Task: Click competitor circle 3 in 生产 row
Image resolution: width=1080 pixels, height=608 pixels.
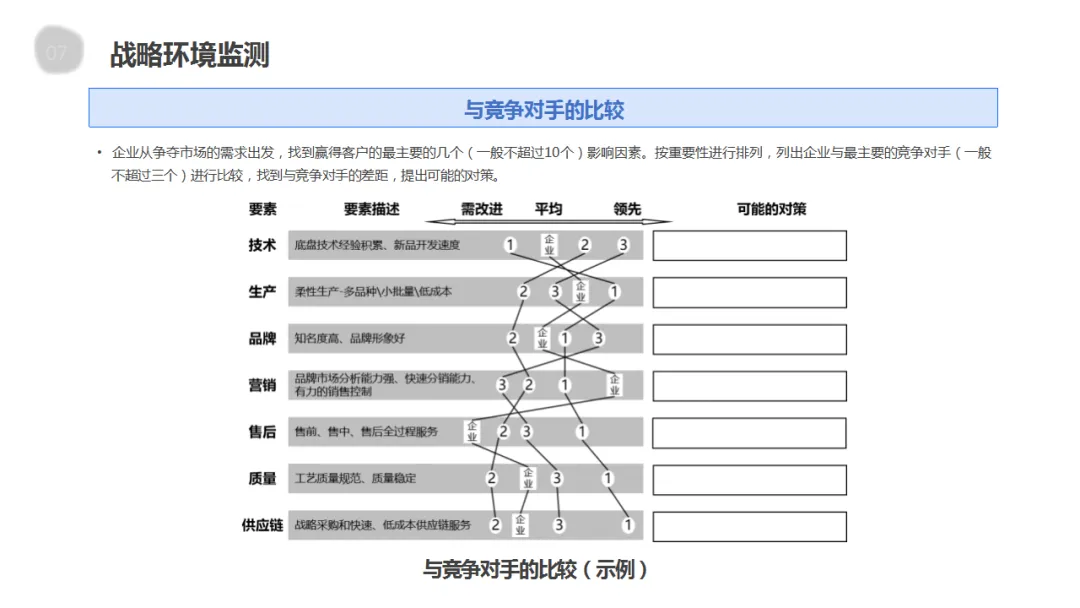Action: (x=555, y=292)
